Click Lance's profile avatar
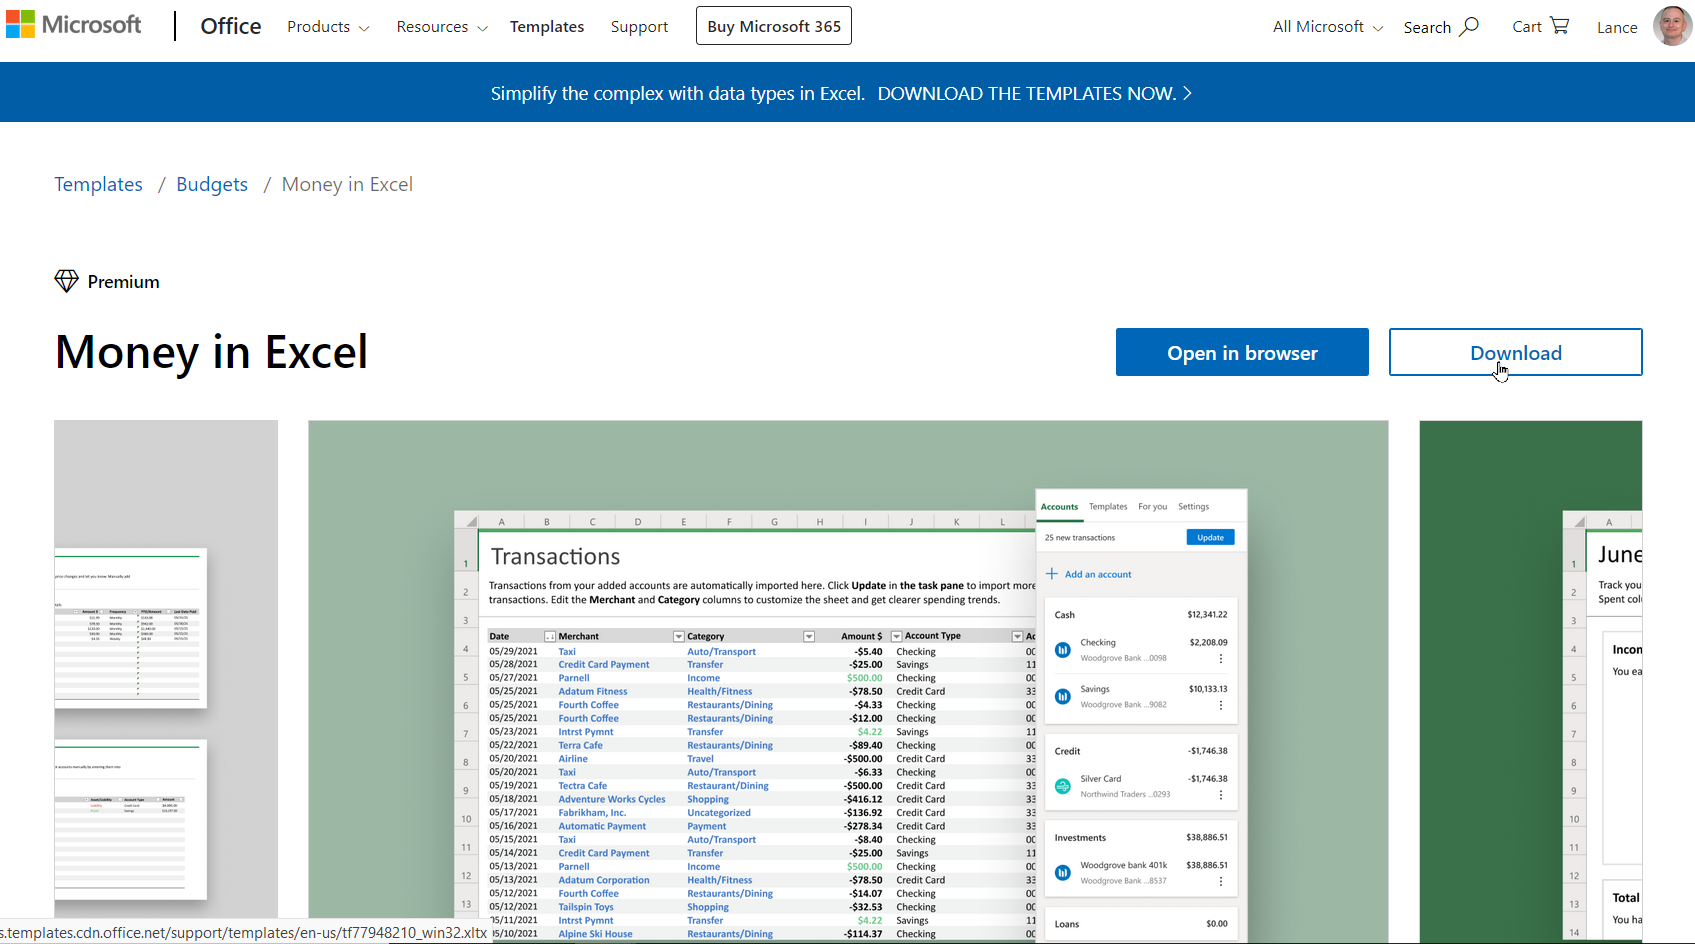Image resolution: width=1695 pixels, height=944 pixels. tap(1673, 26)
